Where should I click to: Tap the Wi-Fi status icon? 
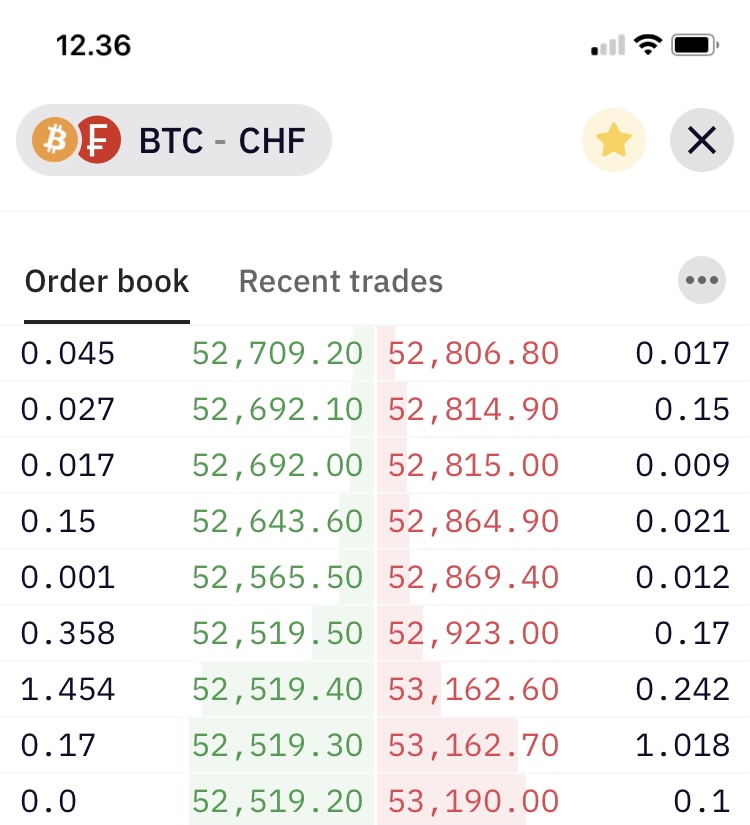[x=648, y=45]
